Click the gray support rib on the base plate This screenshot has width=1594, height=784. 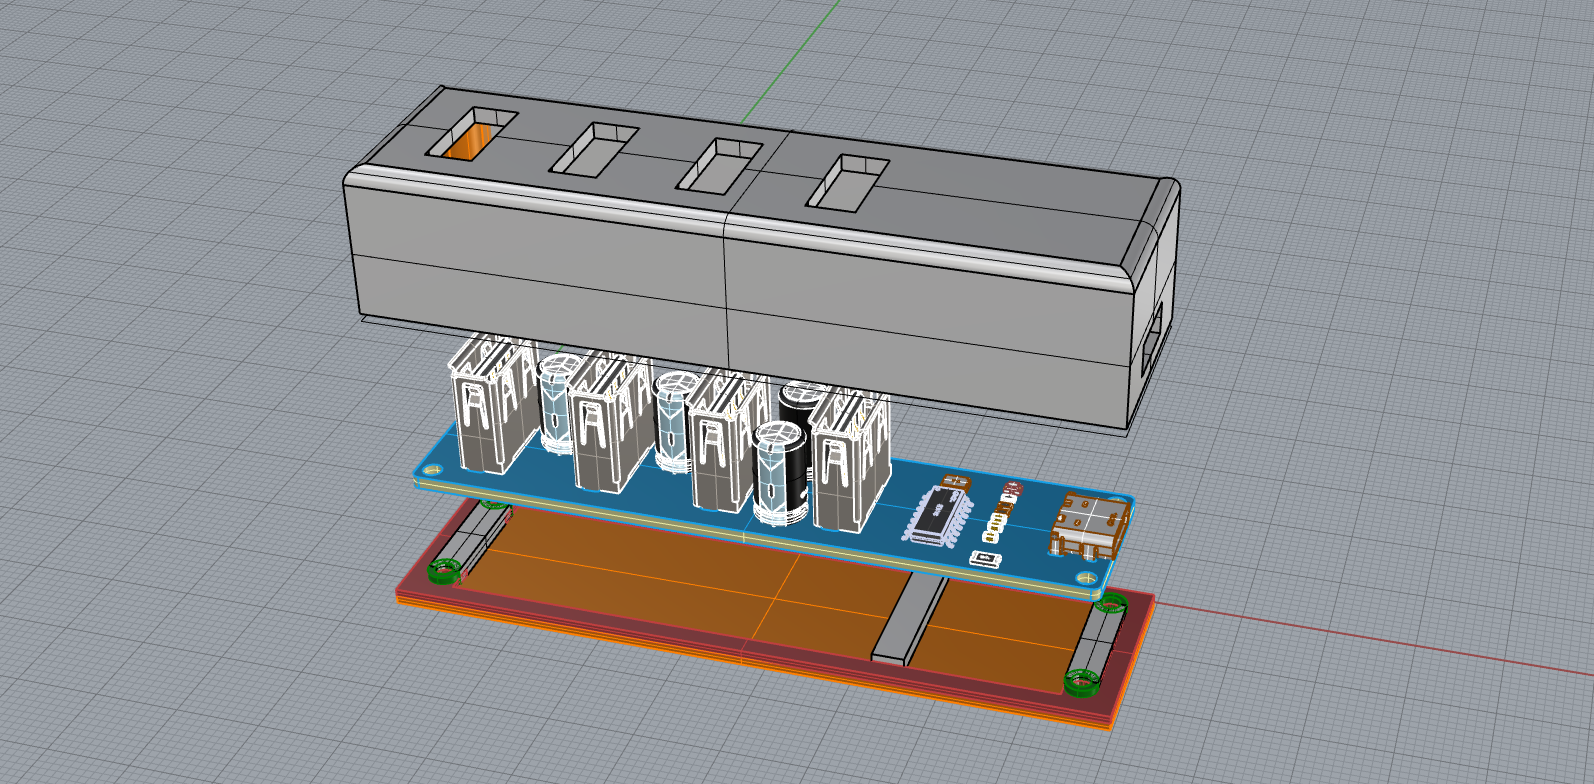click(x=908, y=621)
